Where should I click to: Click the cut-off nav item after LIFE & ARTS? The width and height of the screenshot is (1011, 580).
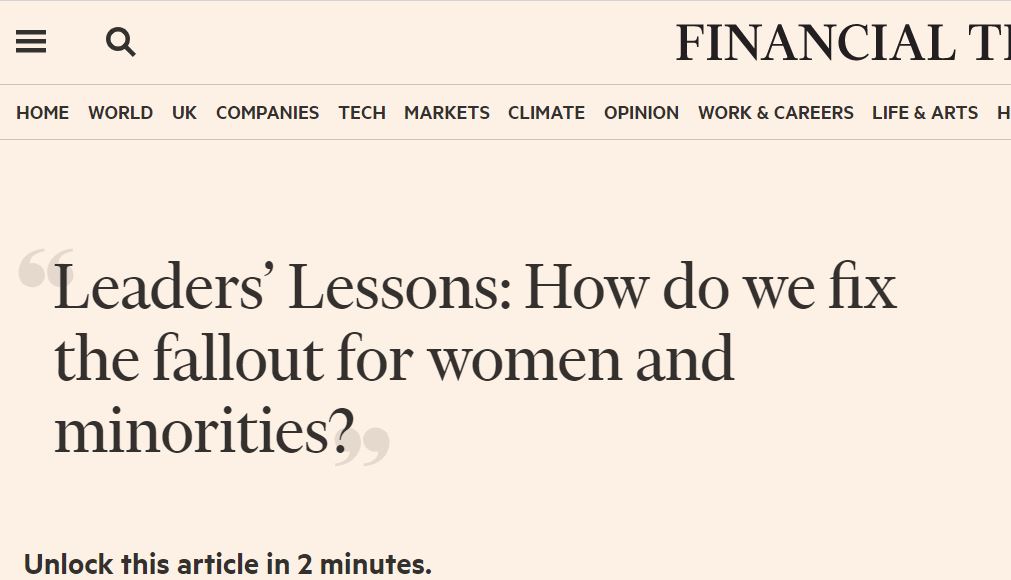pos(1004,113)
